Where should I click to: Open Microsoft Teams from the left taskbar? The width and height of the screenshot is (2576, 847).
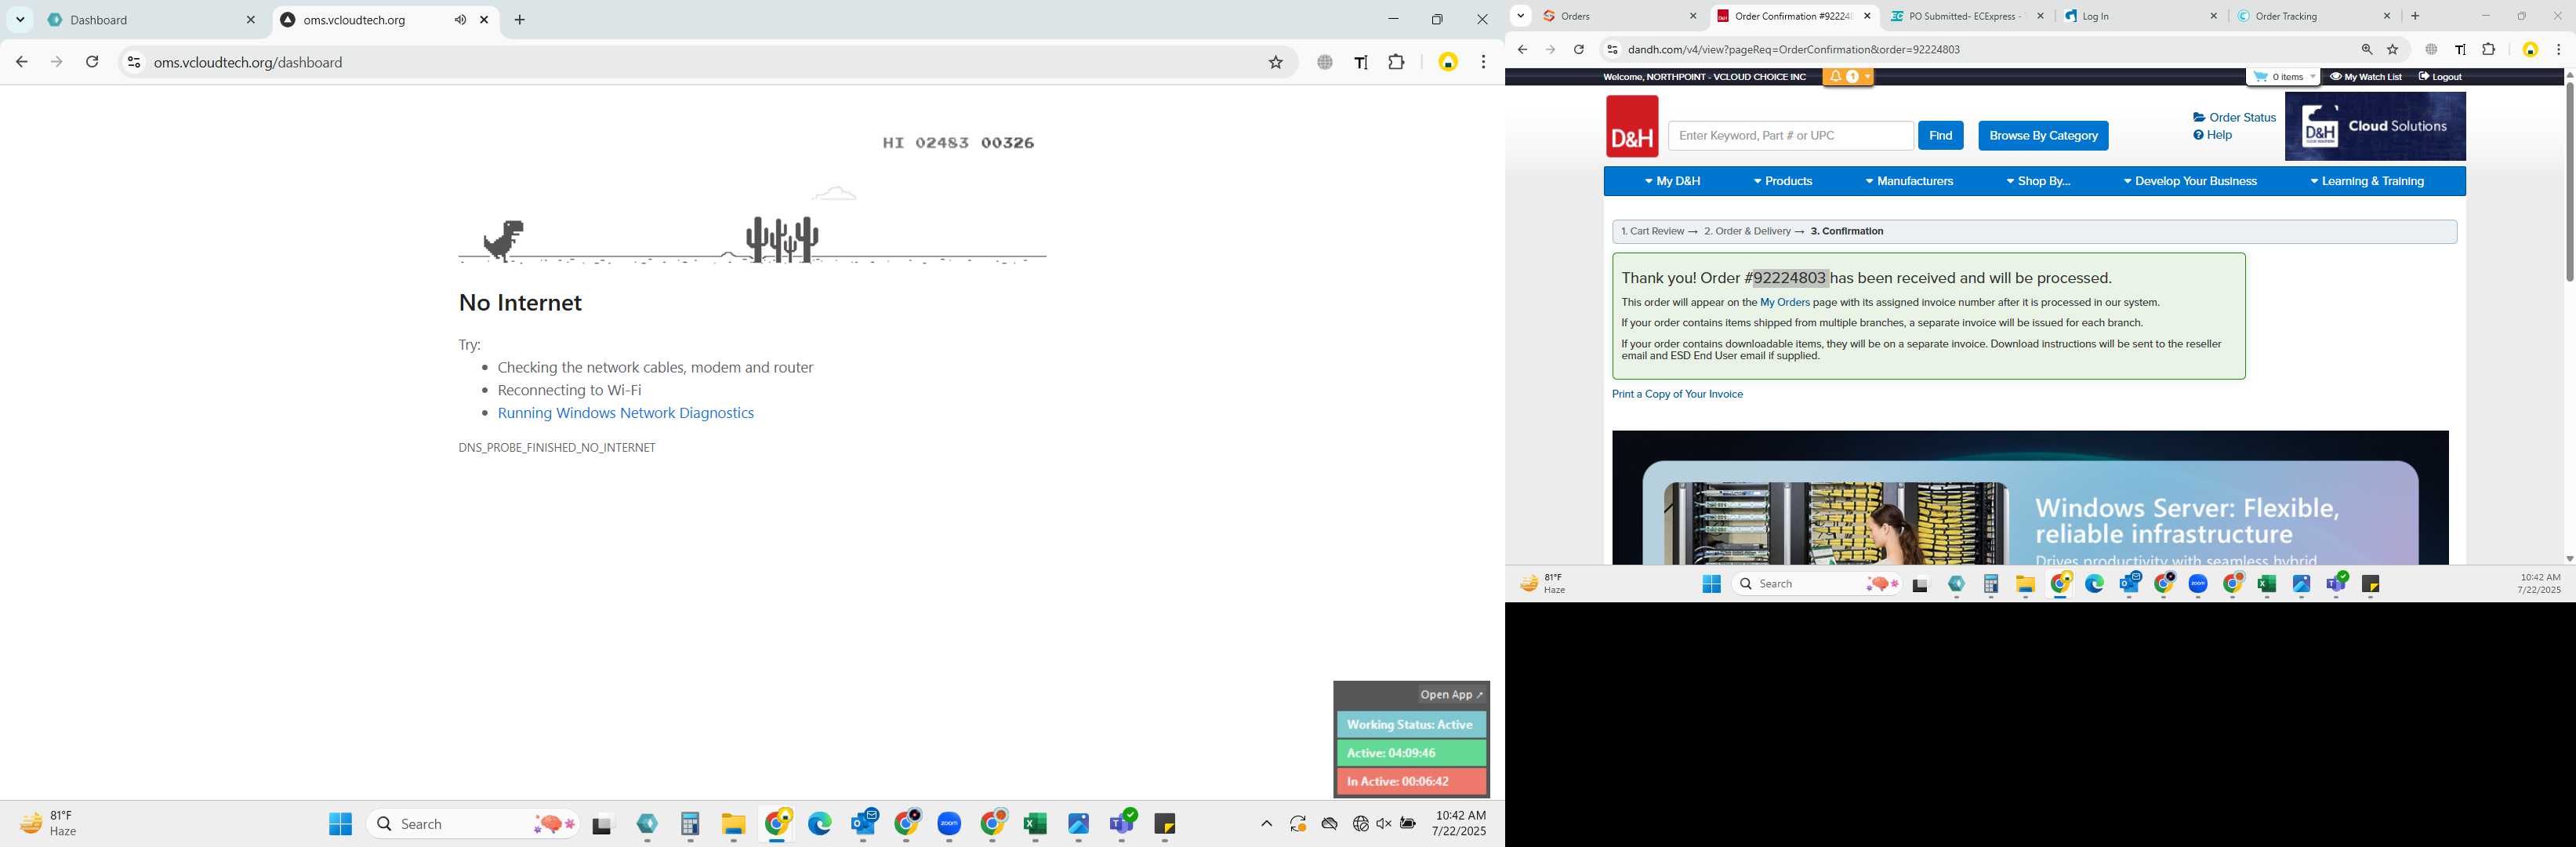(x=1122, y=824)
